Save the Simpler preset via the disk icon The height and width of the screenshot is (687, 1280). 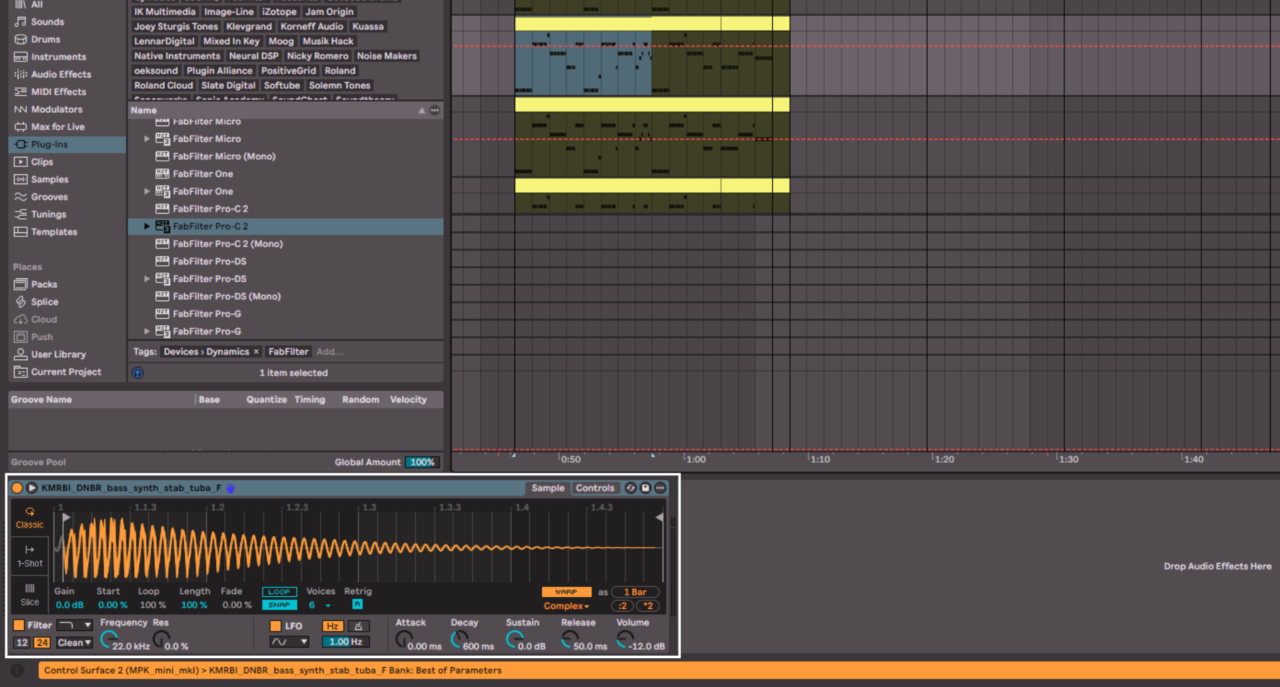click(x=645, y=488)
